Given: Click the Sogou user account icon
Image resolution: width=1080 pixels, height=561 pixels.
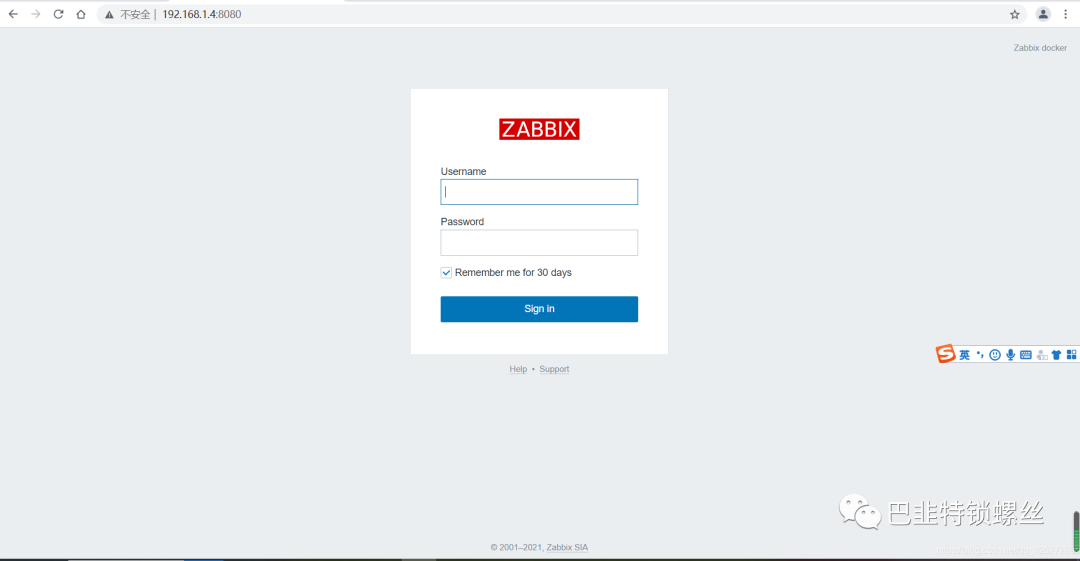Looking at the screenshot, I should point(1041,355).
